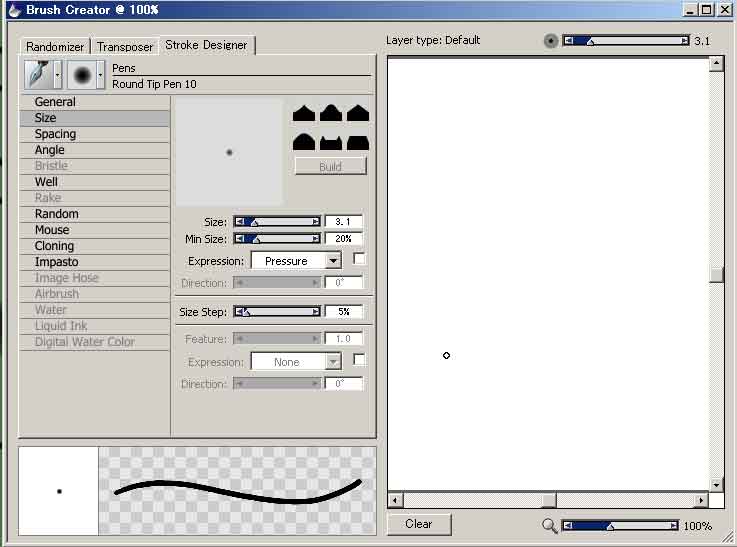Select the top-middle brush tip profile
Screen dimensions: 737x547
click(331, 114)
